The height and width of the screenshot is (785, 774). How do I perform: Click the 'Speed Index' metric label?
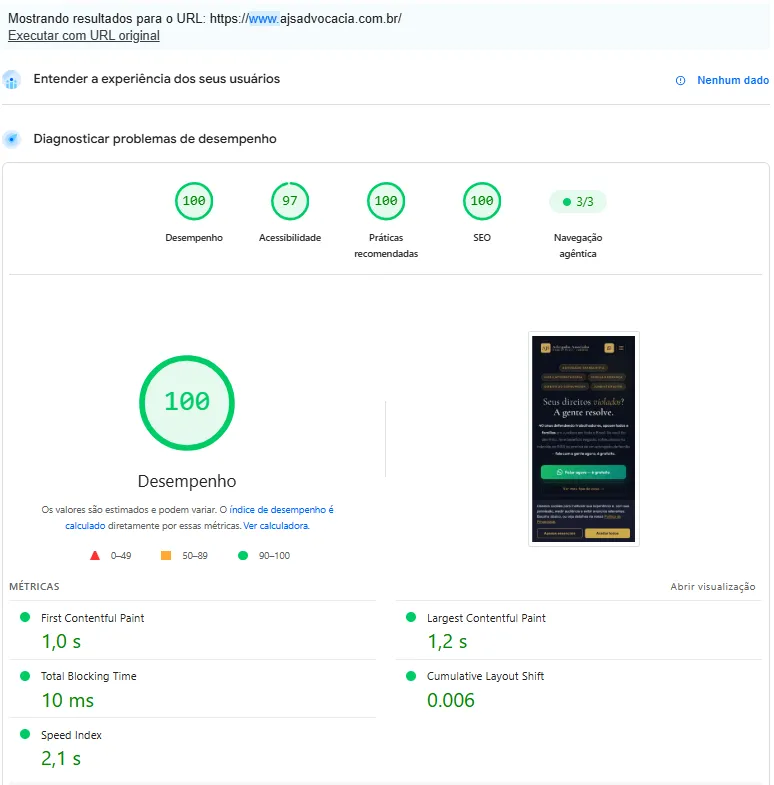(x=71, y=735)
